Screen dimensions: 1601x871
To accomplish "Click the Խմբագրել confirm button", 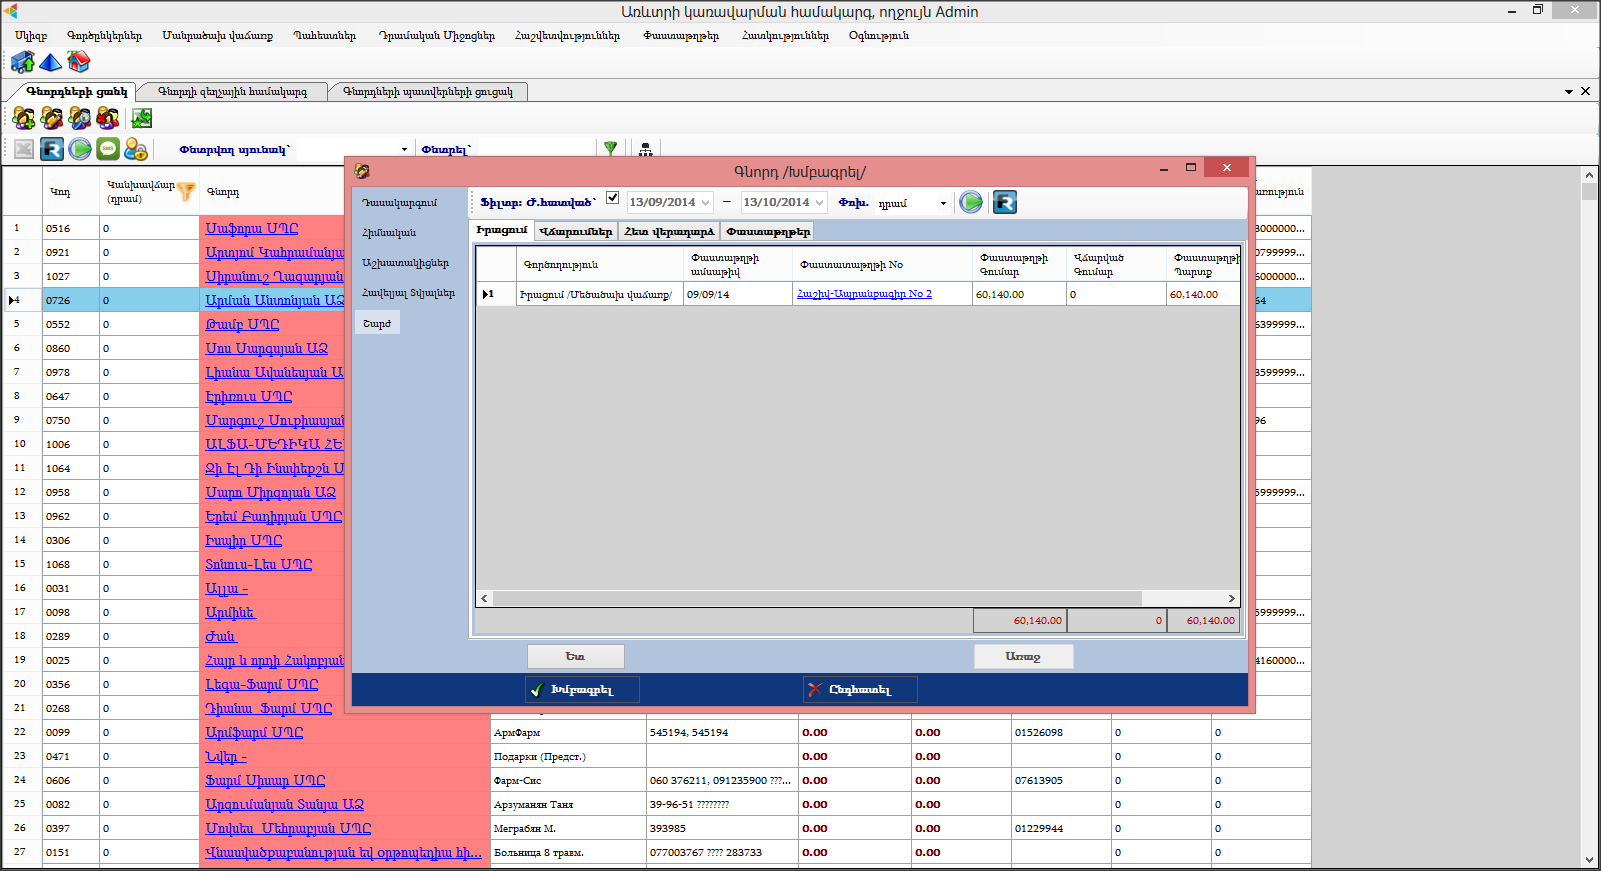I will [582, 690].
